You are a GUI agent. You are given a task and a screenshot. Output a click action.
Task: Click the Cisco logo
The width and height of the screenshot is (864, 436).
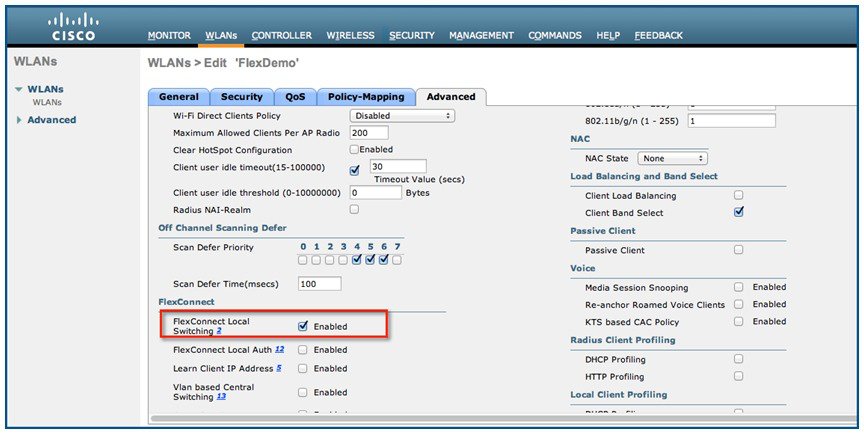[73, 27]
